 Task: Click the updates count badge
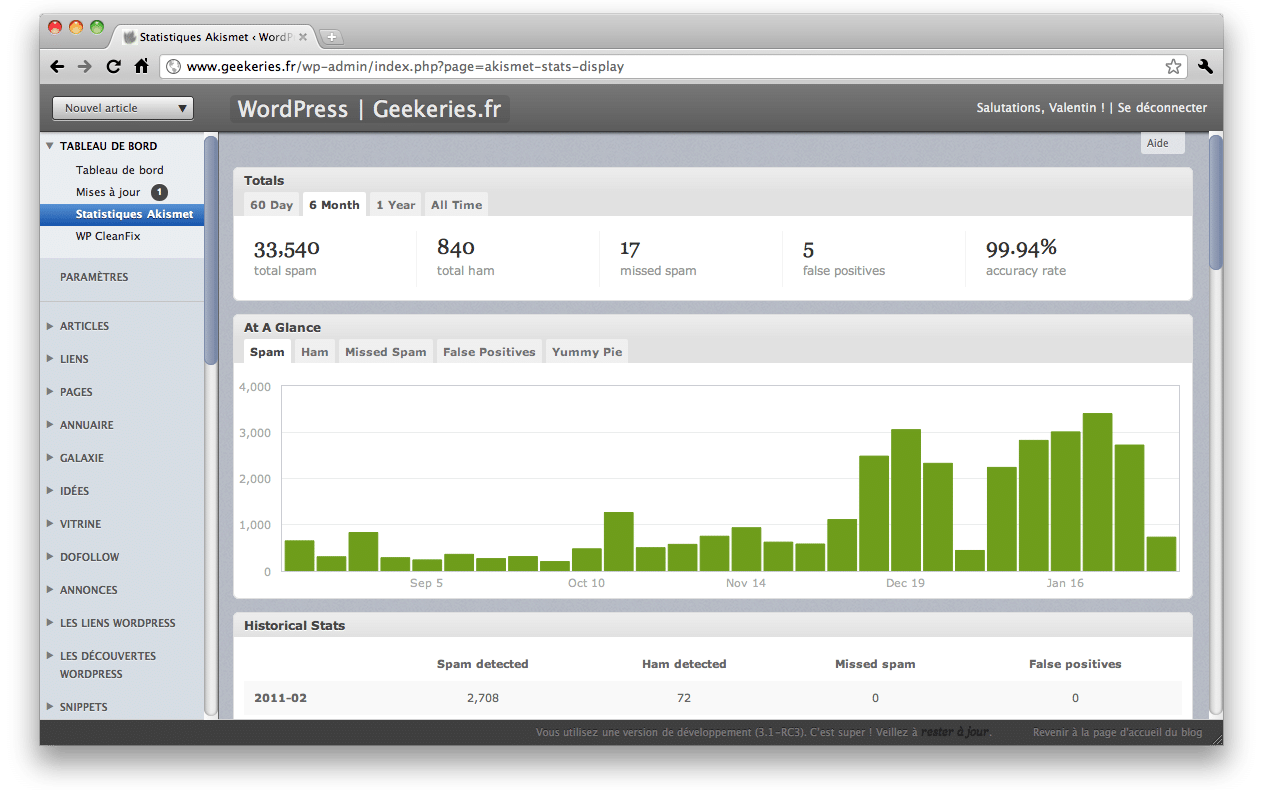coord(159,192)
